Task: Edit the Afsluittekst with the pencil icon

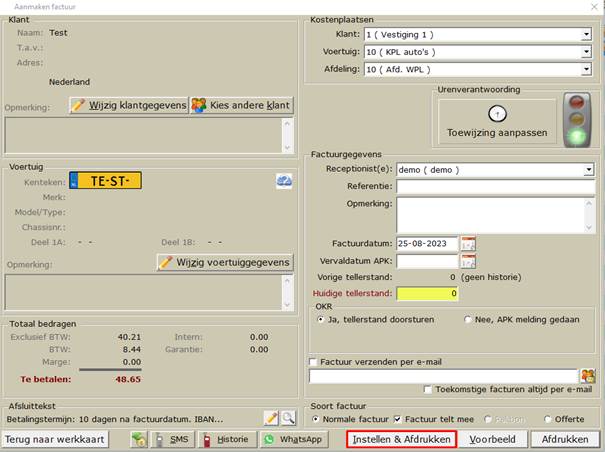Action: click(x=271, y=418)
